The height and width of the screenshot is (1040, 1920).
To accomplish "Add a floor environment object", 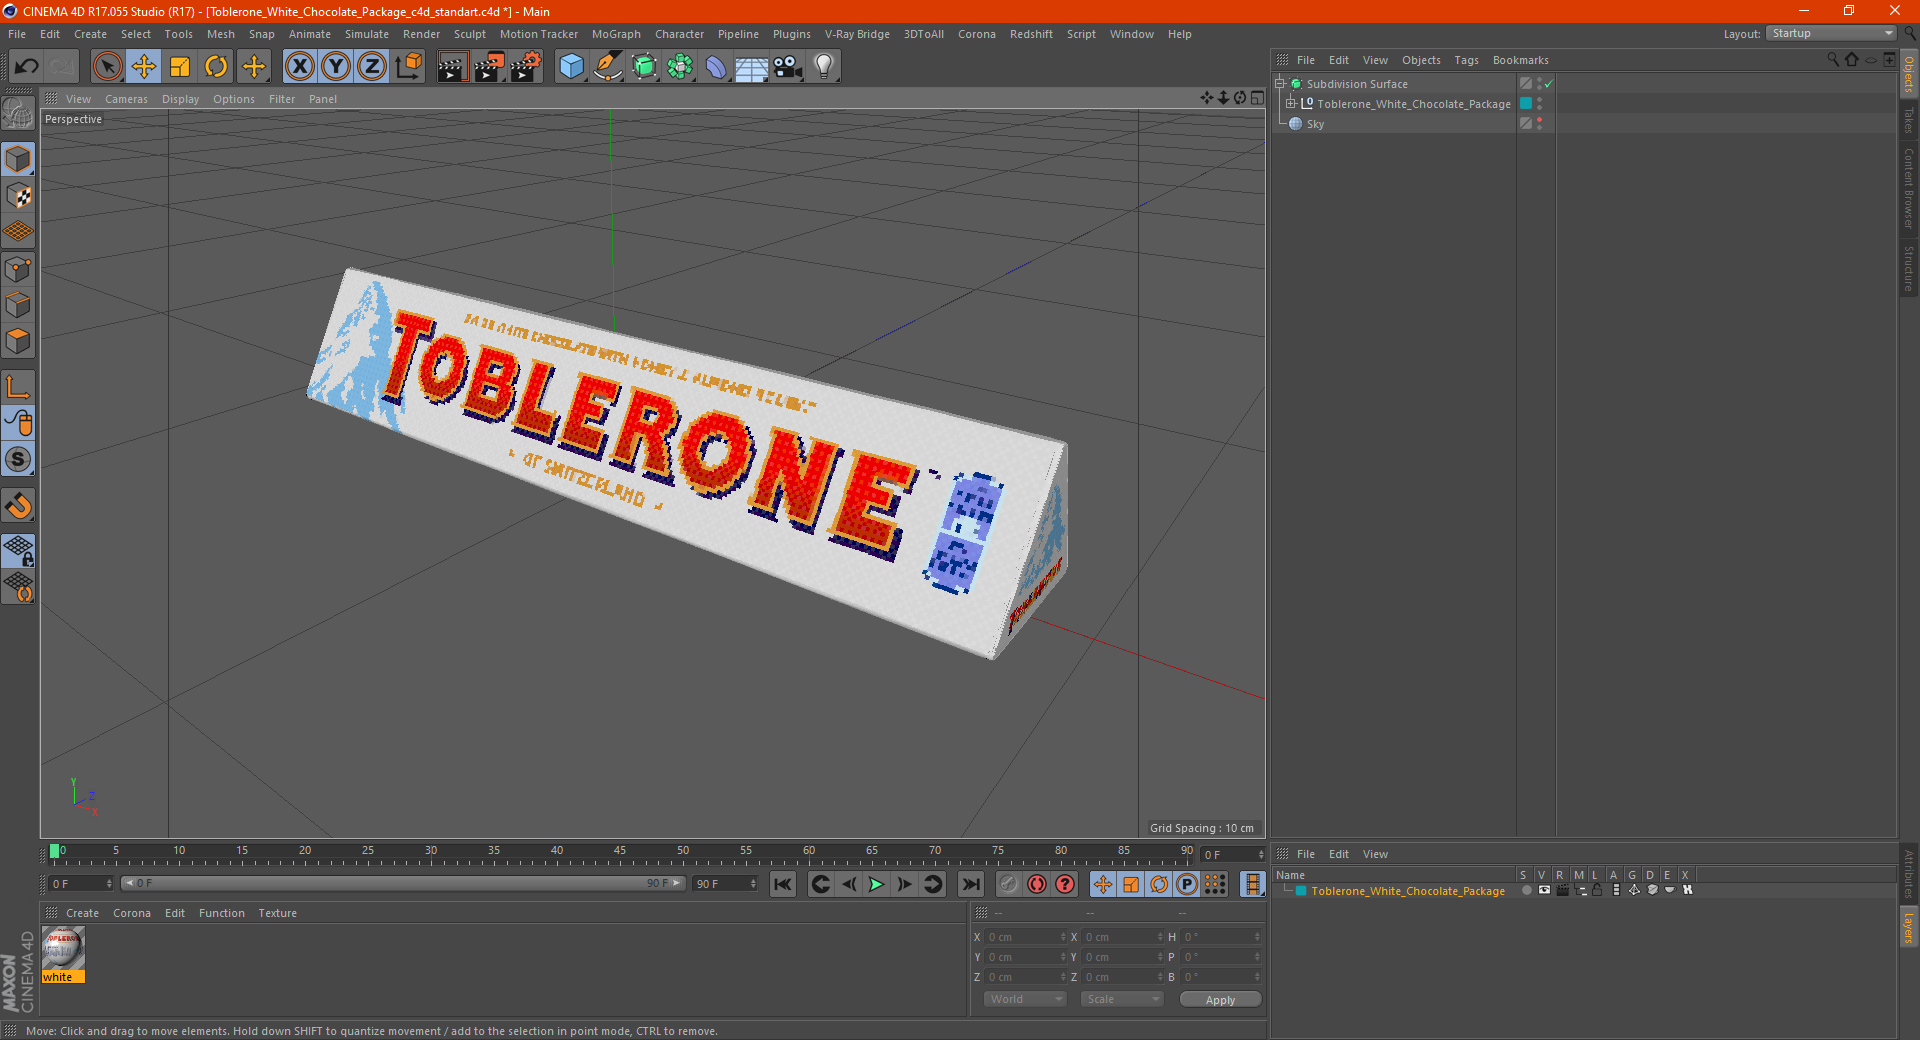I will click(751, 67).
